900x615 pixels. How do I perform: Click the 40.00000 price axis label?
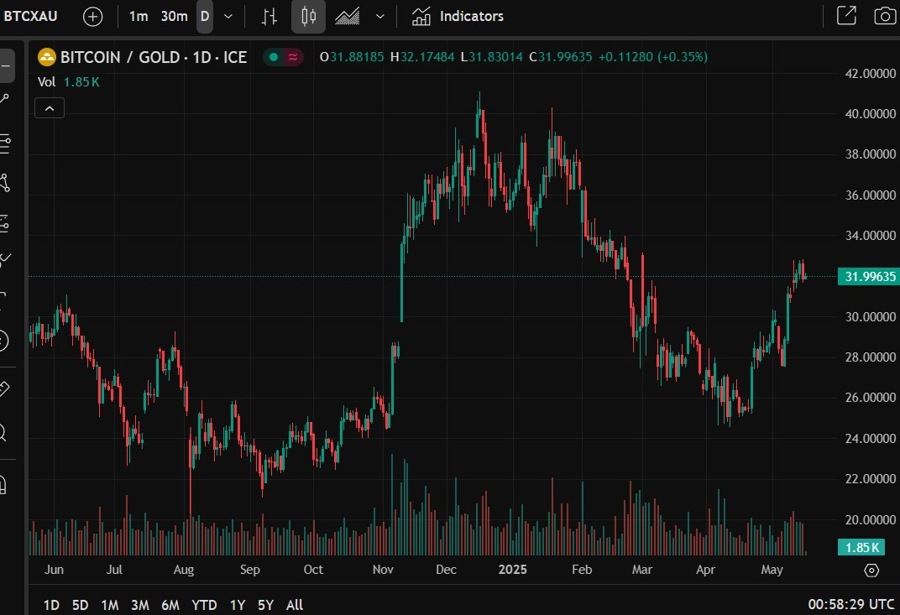870,114
